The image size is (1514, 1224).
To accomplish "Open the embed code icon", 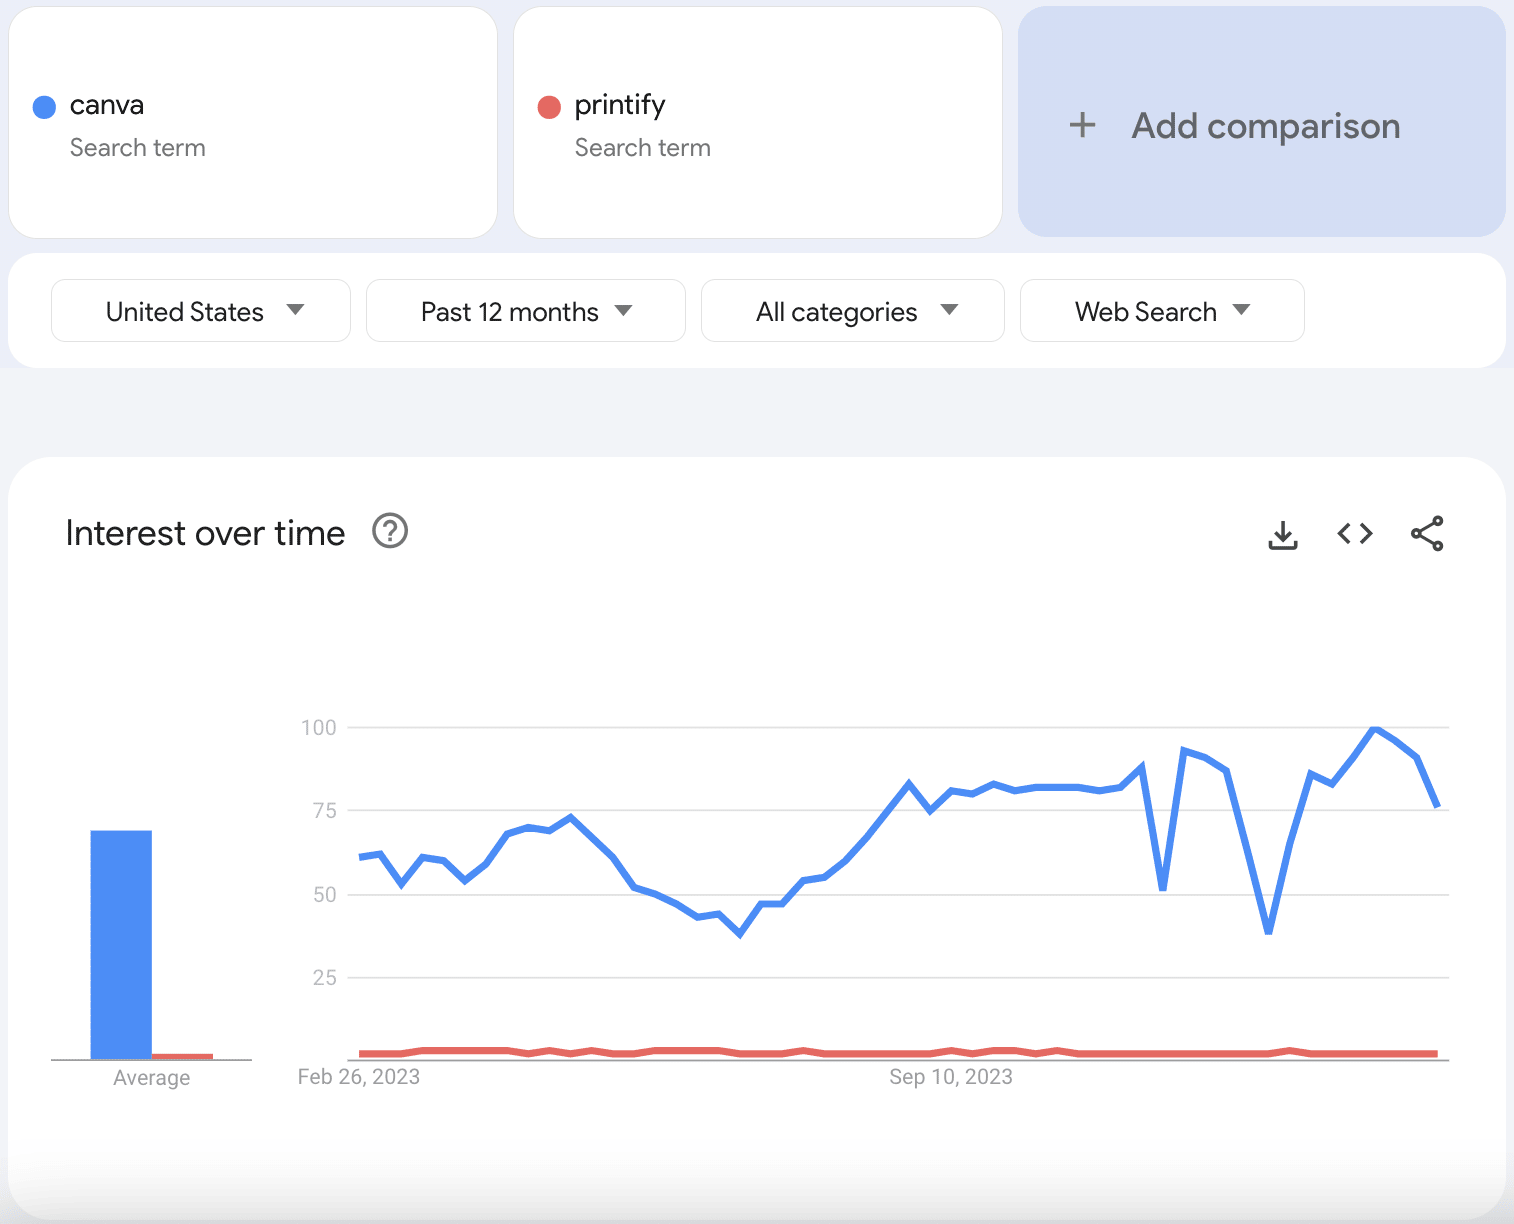I will [x=1355, y=534].
